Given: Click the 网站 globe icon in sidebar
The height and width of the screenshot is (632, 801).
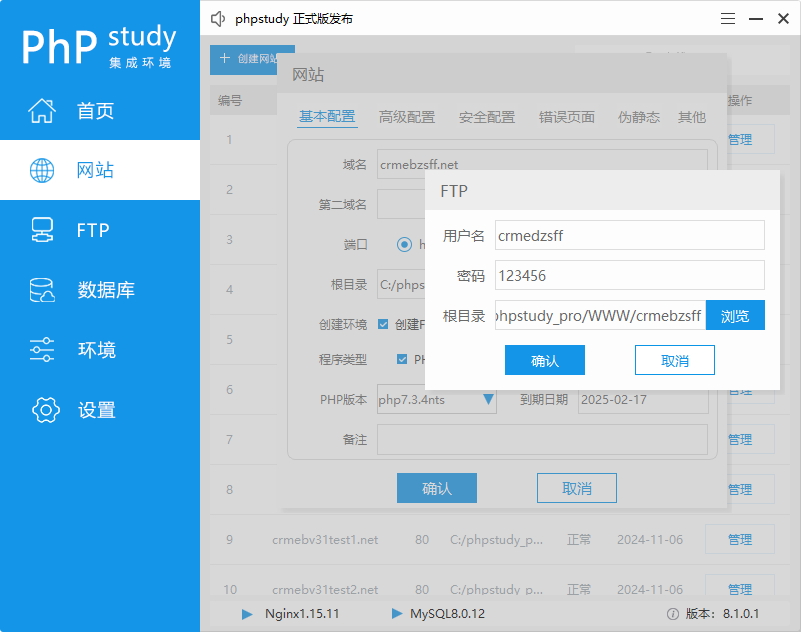Looking at the screenshot, I should tap(42, 170).
